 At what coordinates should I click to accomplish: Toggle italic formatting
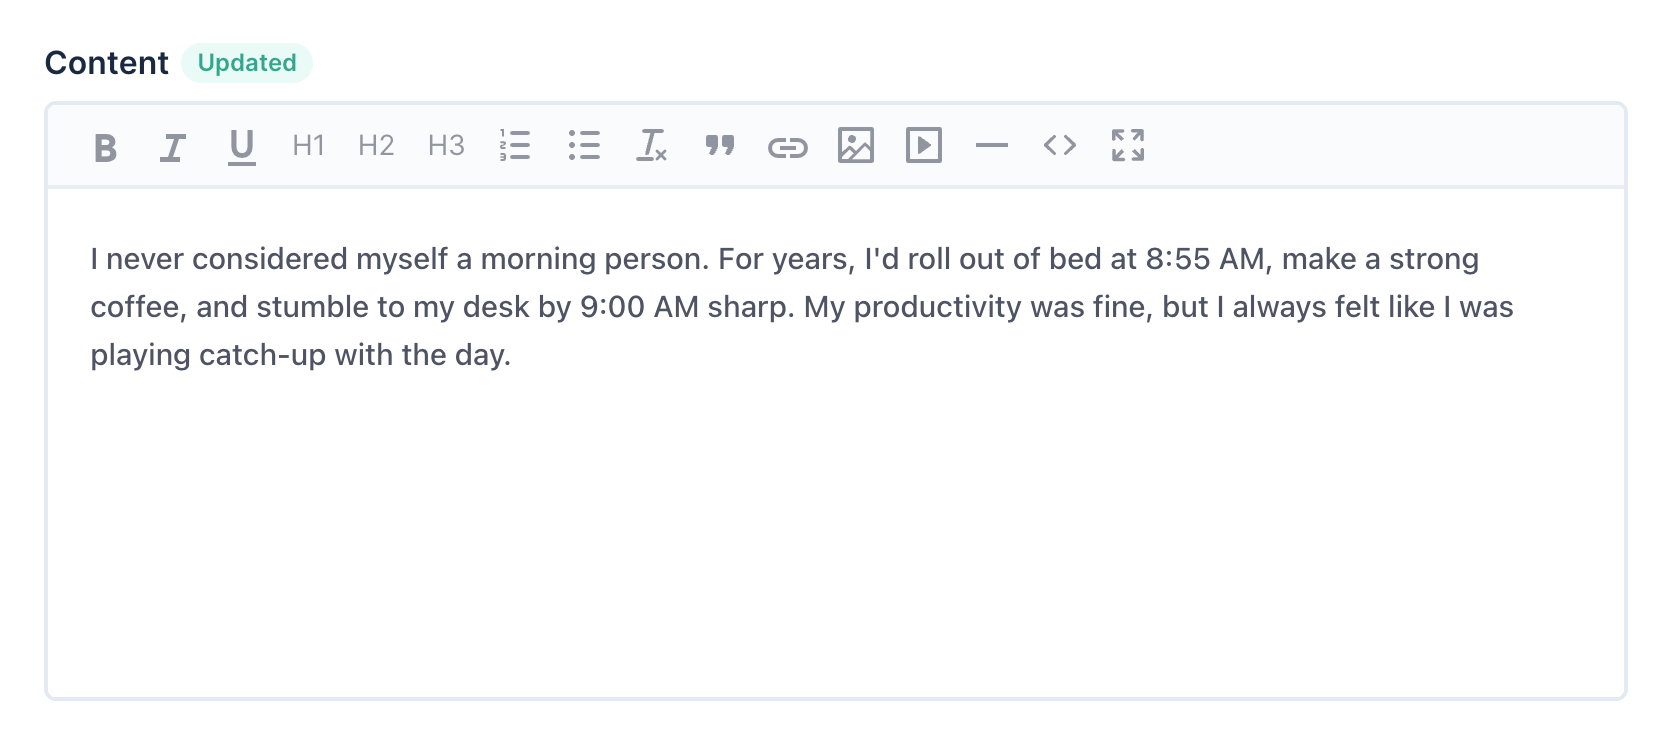pyautogui.click(x=172, y=146)
